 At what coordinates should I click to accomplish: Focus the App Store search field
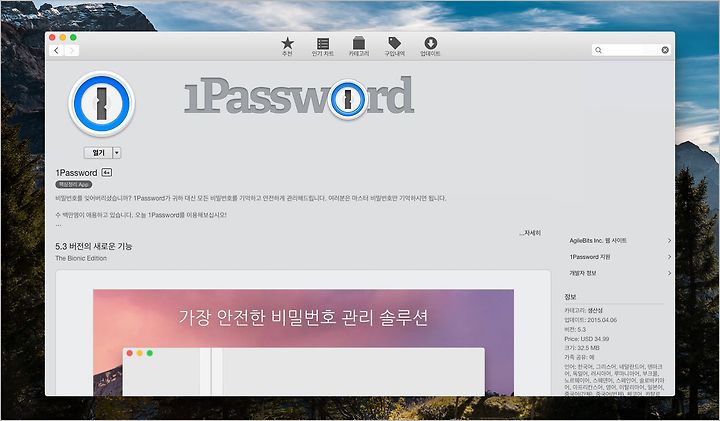[x=631, y=50]
